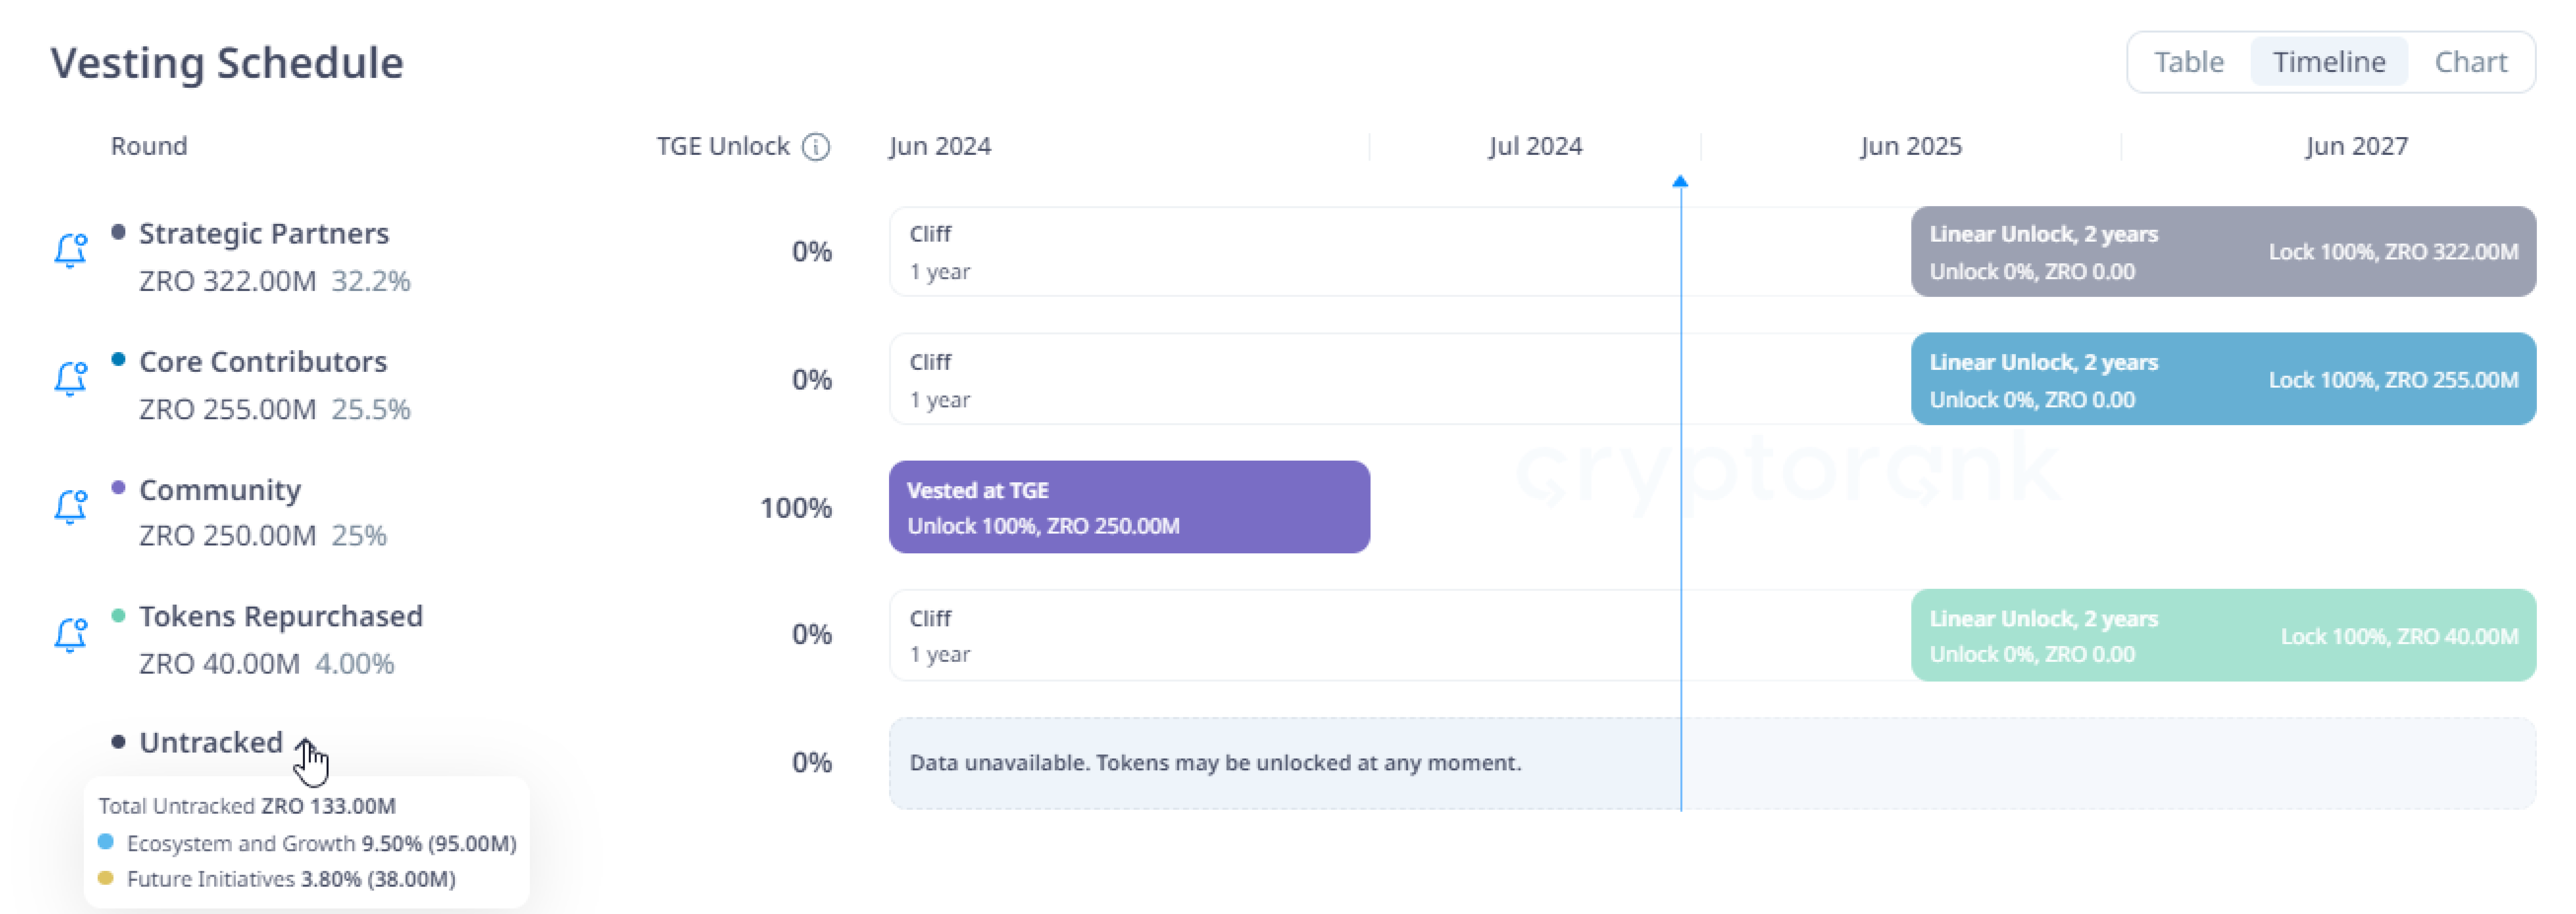Click the Strategic Partners alert bell icon
Viewport: 2576px width, 914px height.
click(70, 250)
